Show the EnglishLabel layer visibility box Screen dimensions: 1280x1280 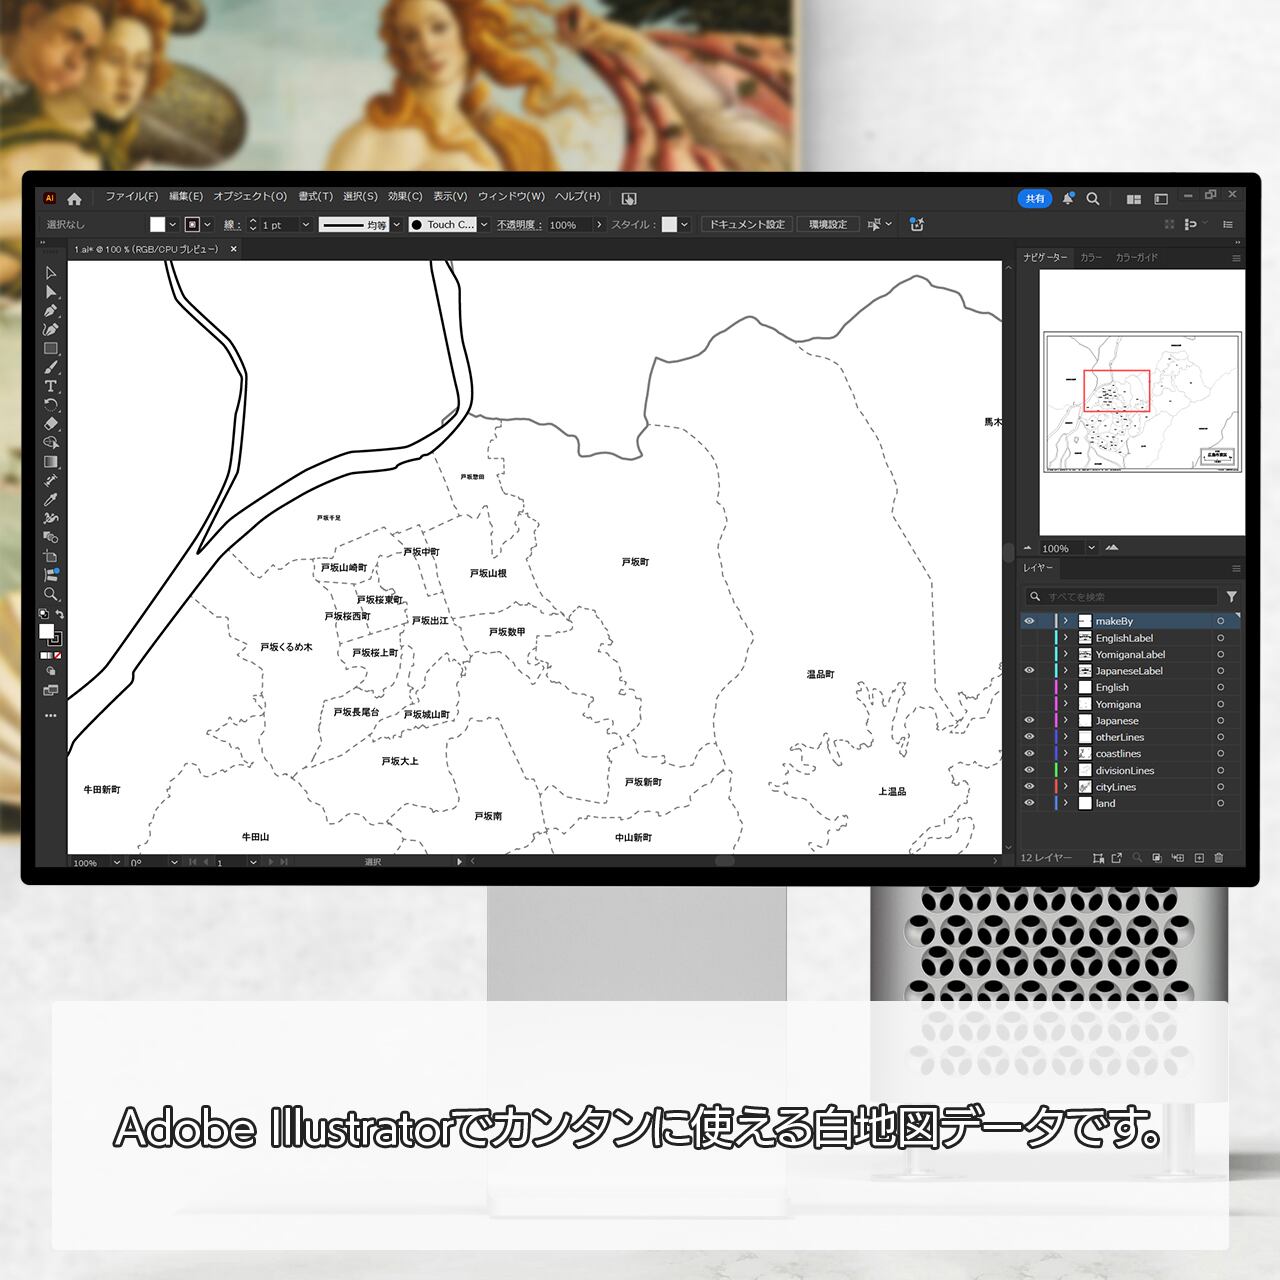tap(1029, 638)
